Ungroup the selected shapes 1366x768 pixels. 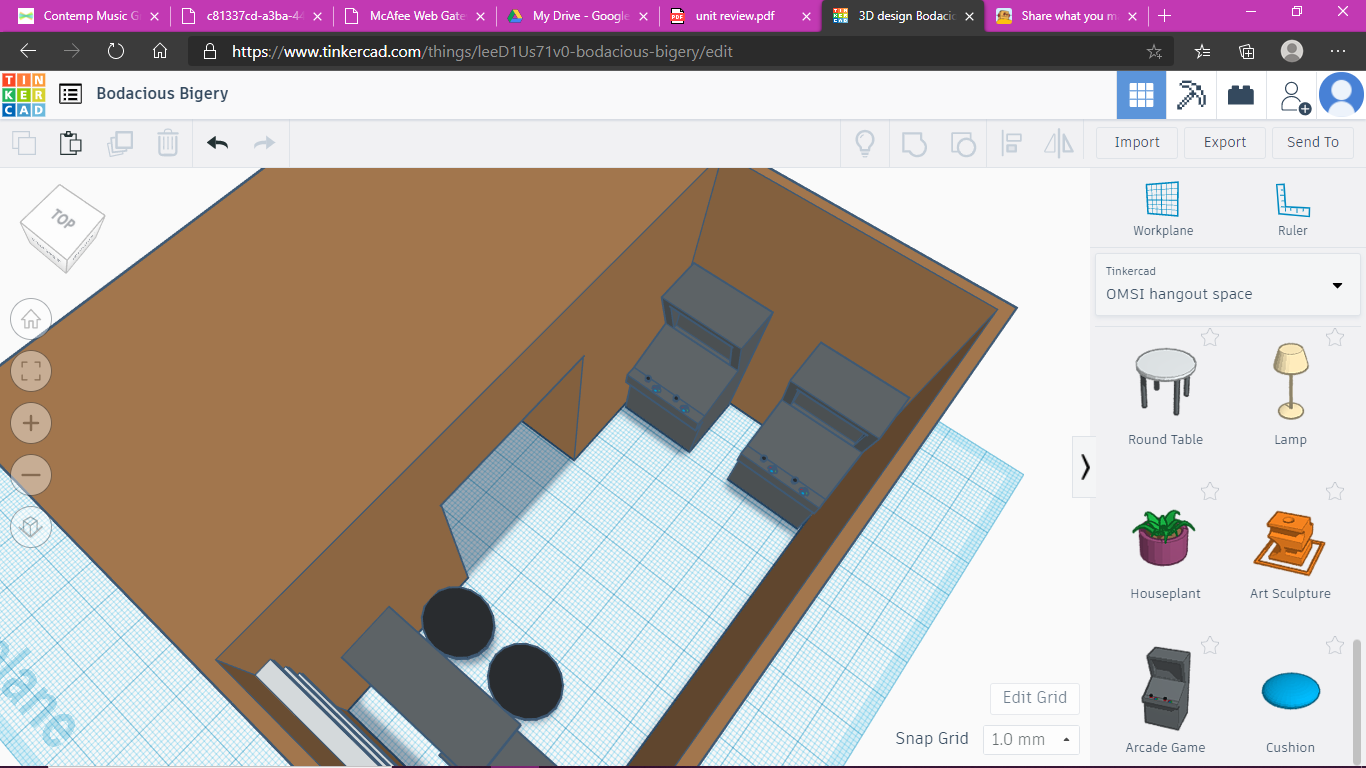(x=963, y=143)
